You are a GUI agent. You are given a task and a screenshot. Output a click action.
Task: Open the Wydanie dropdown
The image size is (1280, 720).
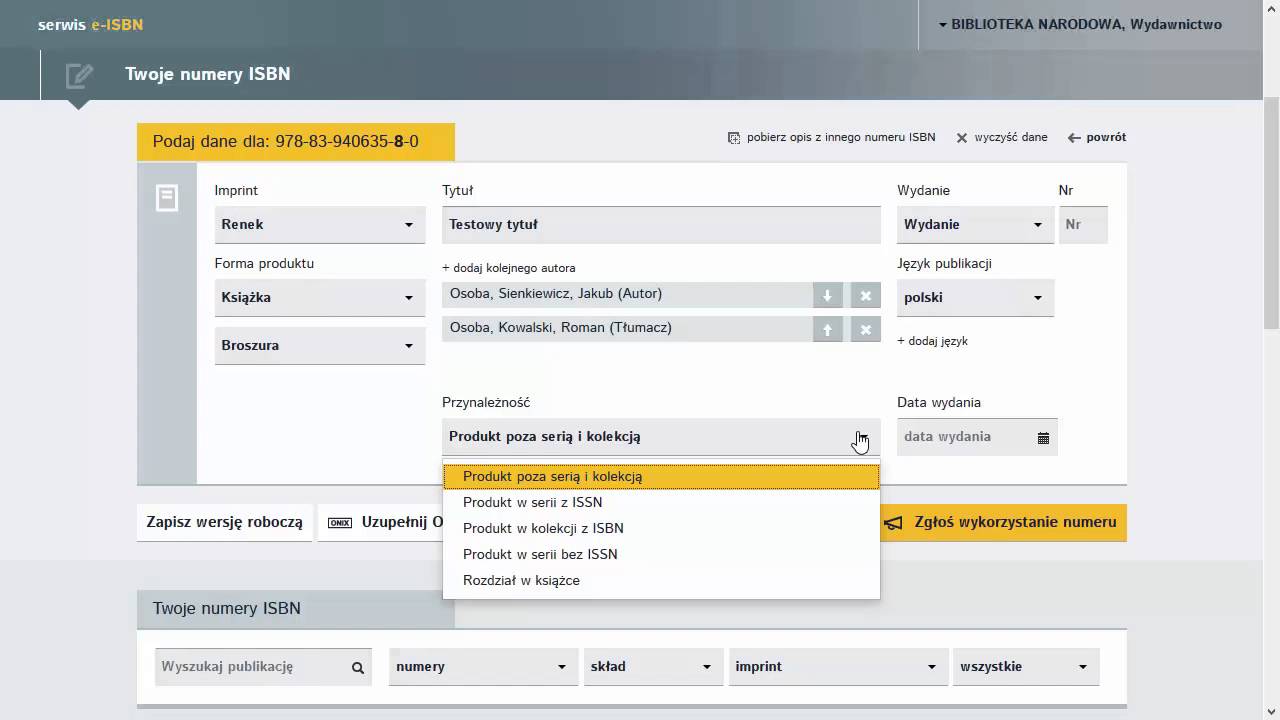tap(976, 224)
